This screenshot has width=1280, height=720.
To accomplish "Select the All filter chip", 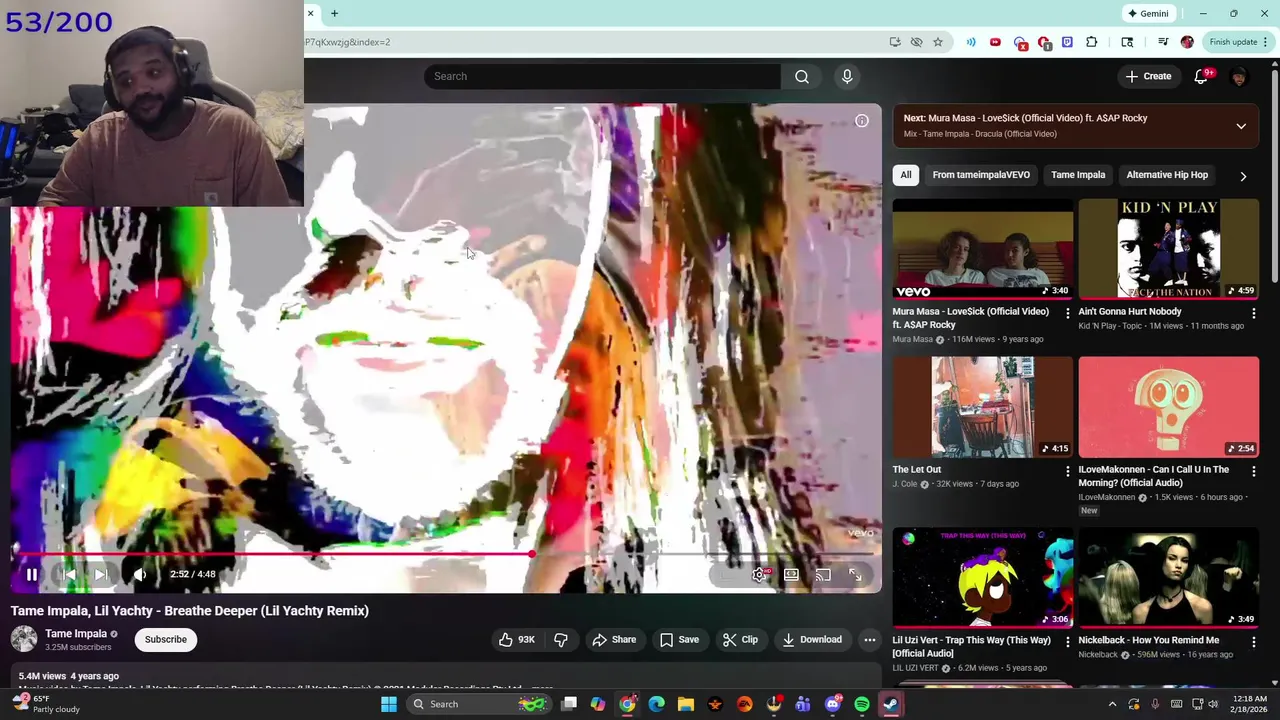I will tap(906, 175).
